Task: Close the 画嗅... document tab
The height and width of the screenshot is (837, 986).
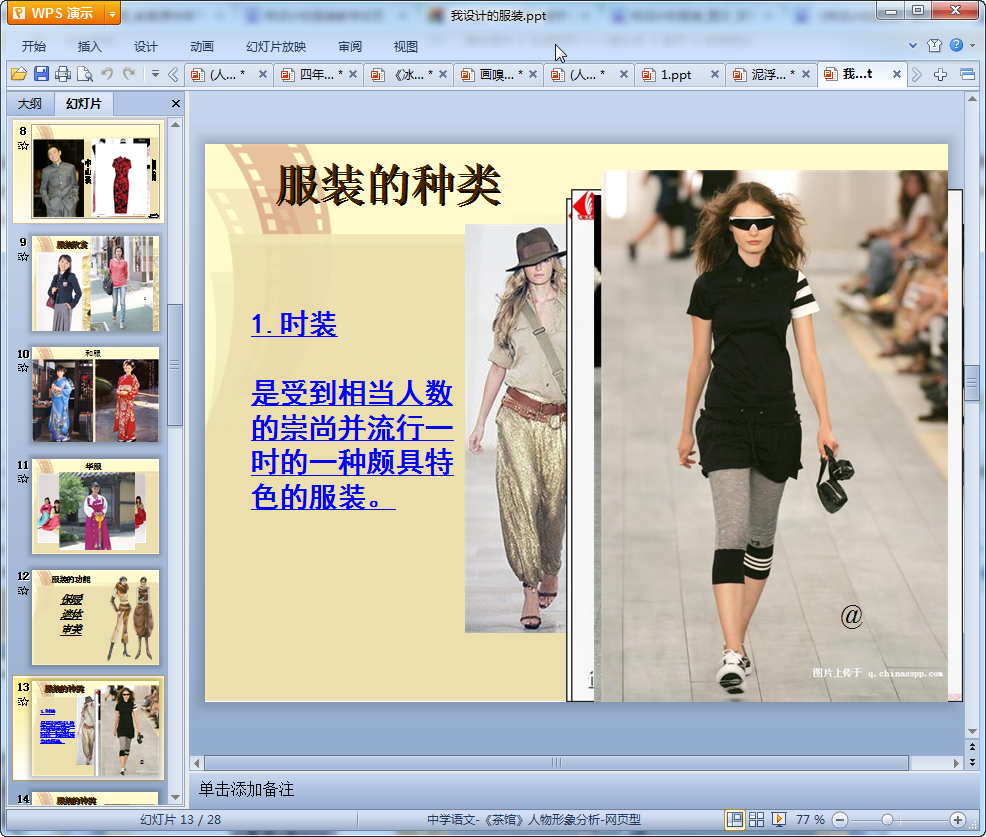Action: [x=533, y=74]
